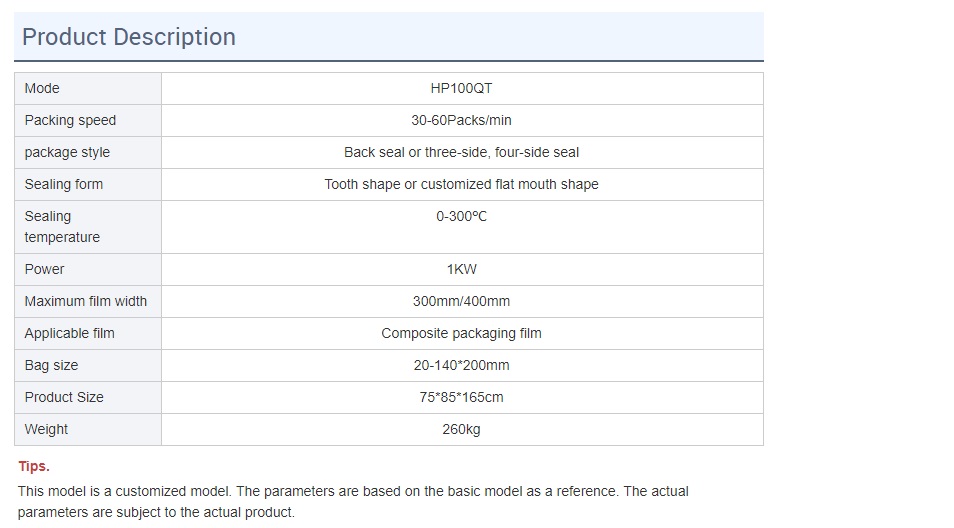Click the Power row label
This screenshot has height=528, width=954.
coord(44,269)
